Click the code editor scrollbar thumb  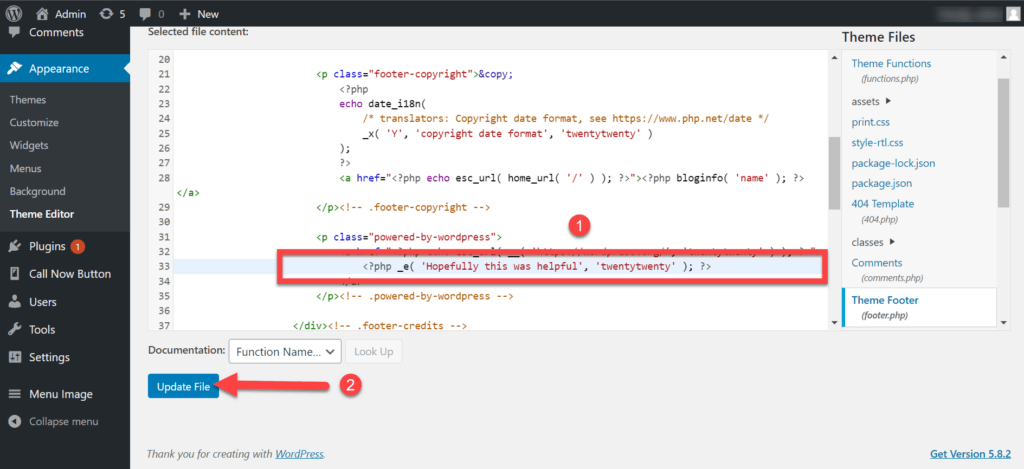(x=833, y=173)
